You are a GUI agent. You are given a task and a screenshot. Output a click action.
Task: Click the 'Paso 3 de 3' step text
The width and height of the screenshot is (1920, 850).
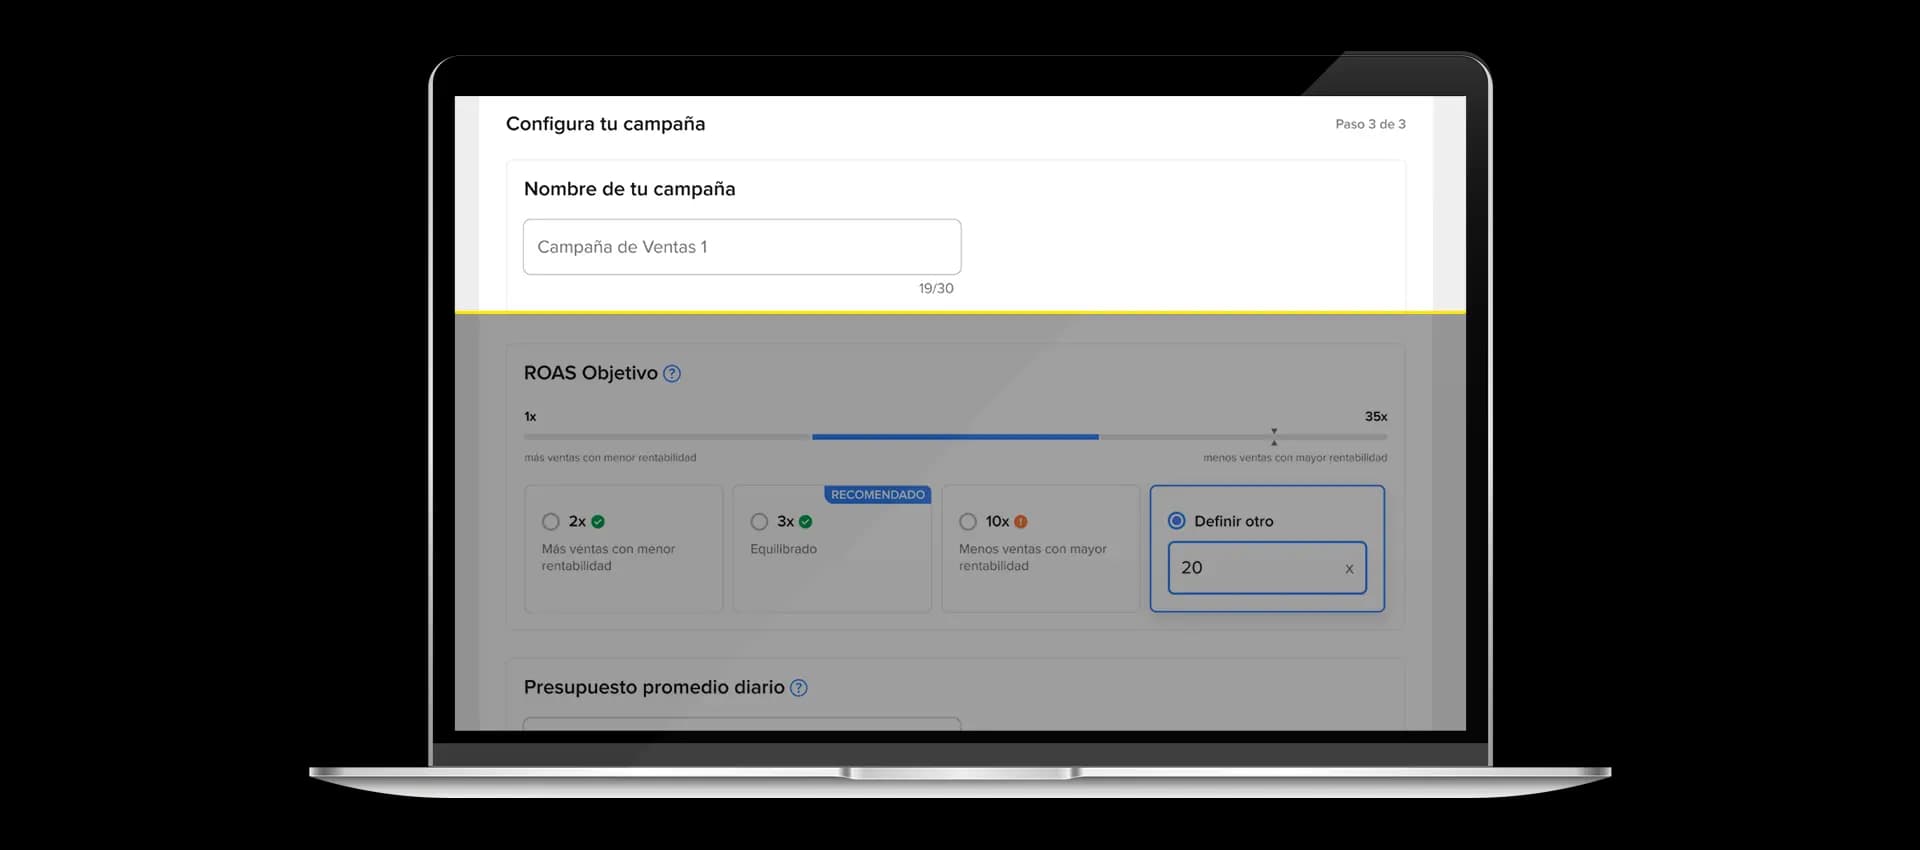pyautogui.click(x=1370, y=124)
